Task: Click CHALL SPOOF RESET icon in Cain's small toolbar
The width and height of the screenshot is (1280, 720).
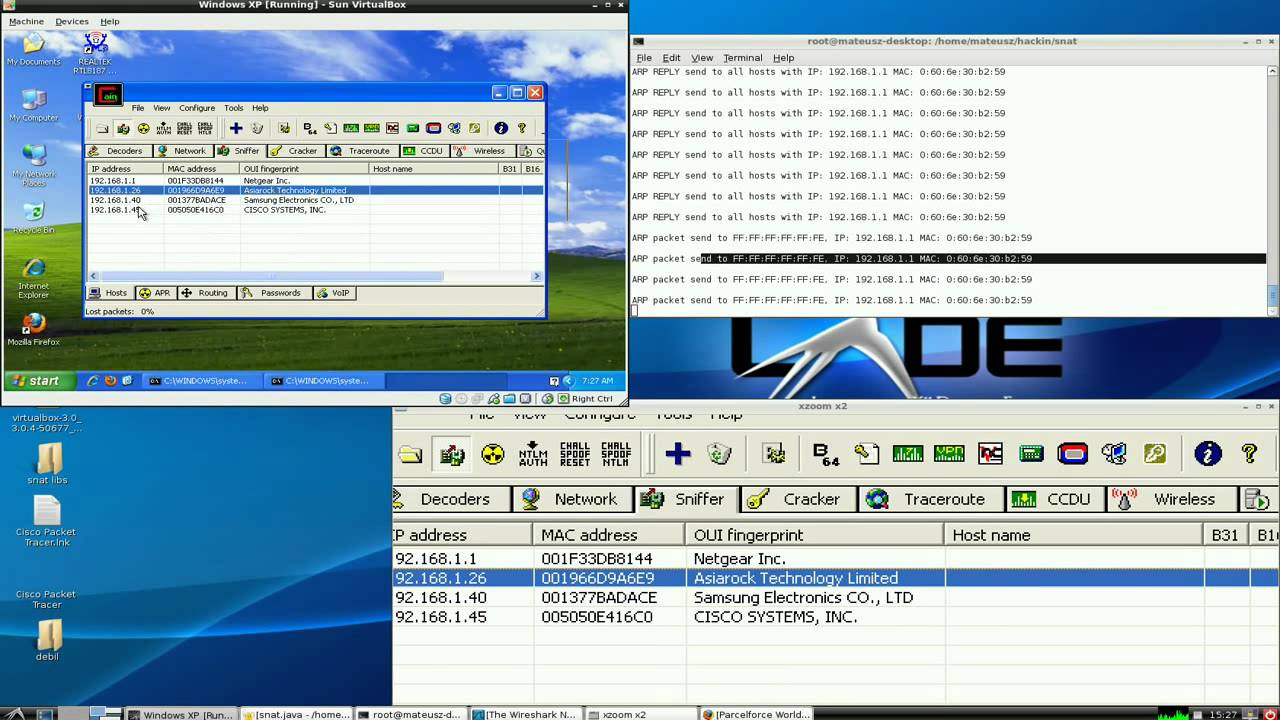Action: 184,128
